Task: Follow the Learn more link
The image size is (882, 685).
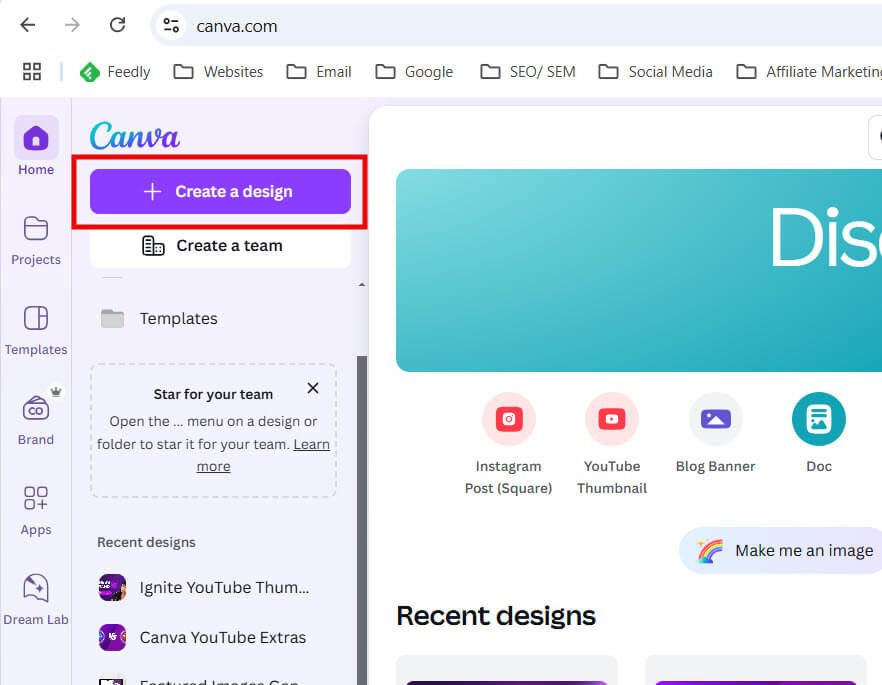Action: (x=311, y=445)
